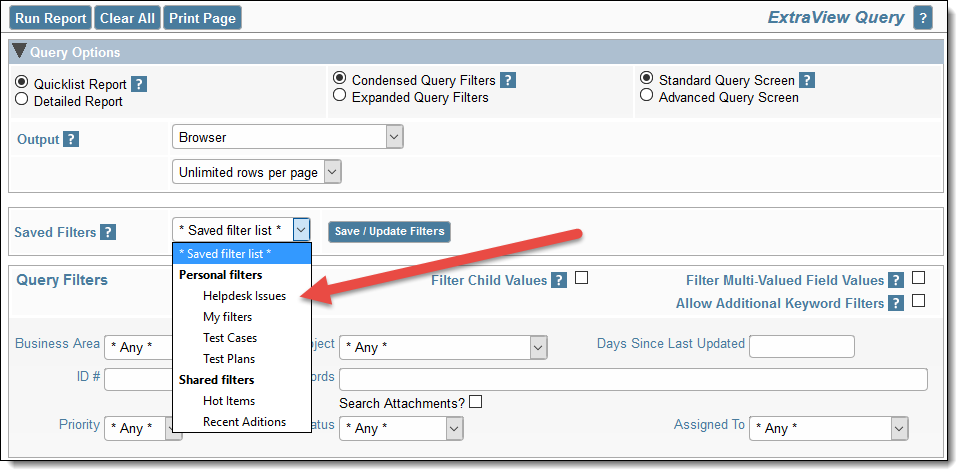Screen dimensions: 963x476
Task: Click help icon for Allow Additional Keyword Filters
Action: click(x=895, y=303)
